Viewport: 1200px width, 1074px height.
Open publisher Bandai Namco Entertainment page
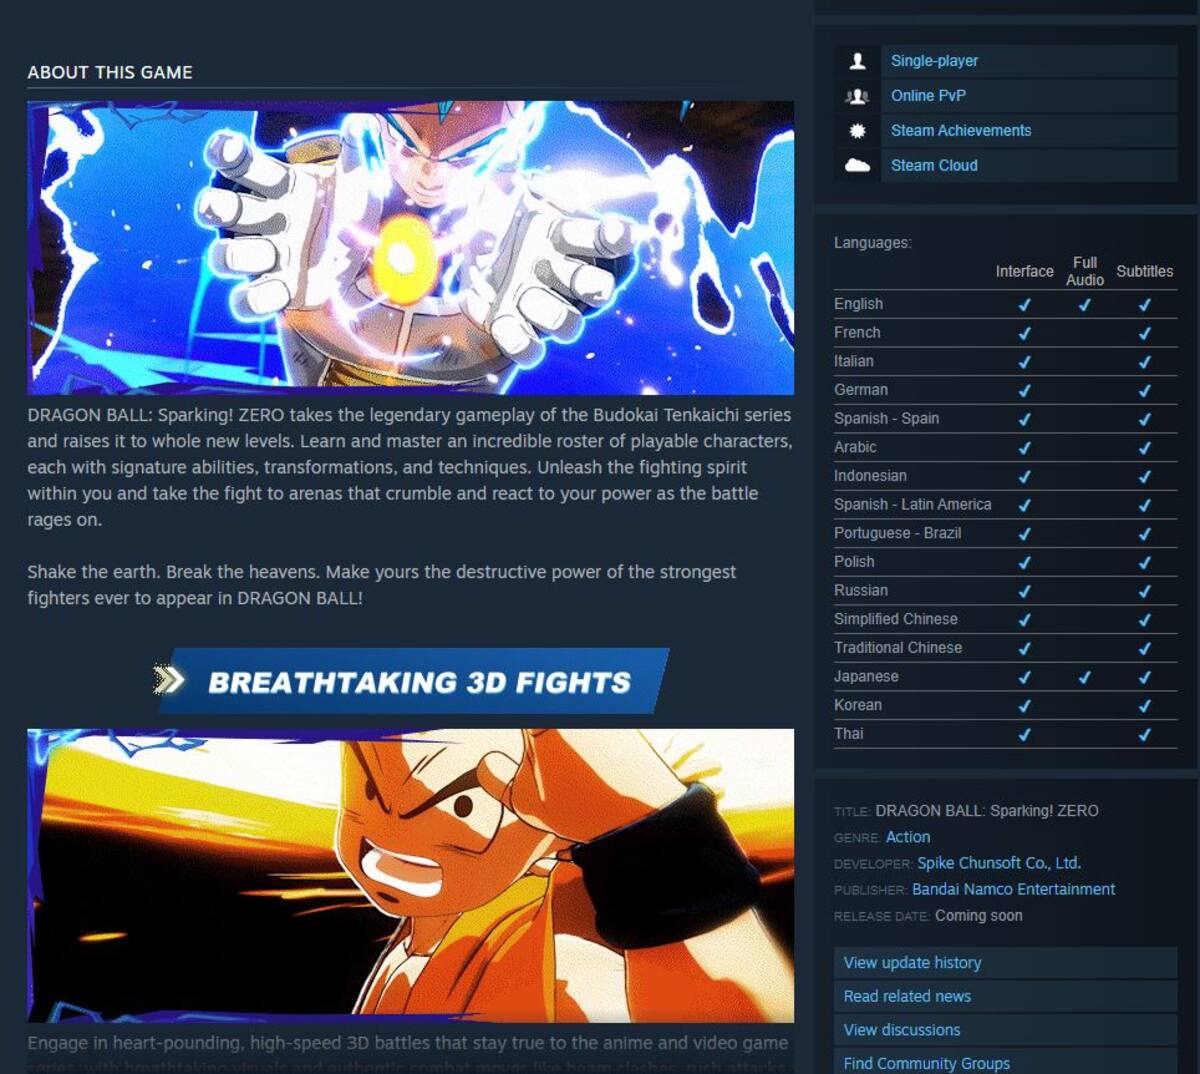(x=1013, y=889)
